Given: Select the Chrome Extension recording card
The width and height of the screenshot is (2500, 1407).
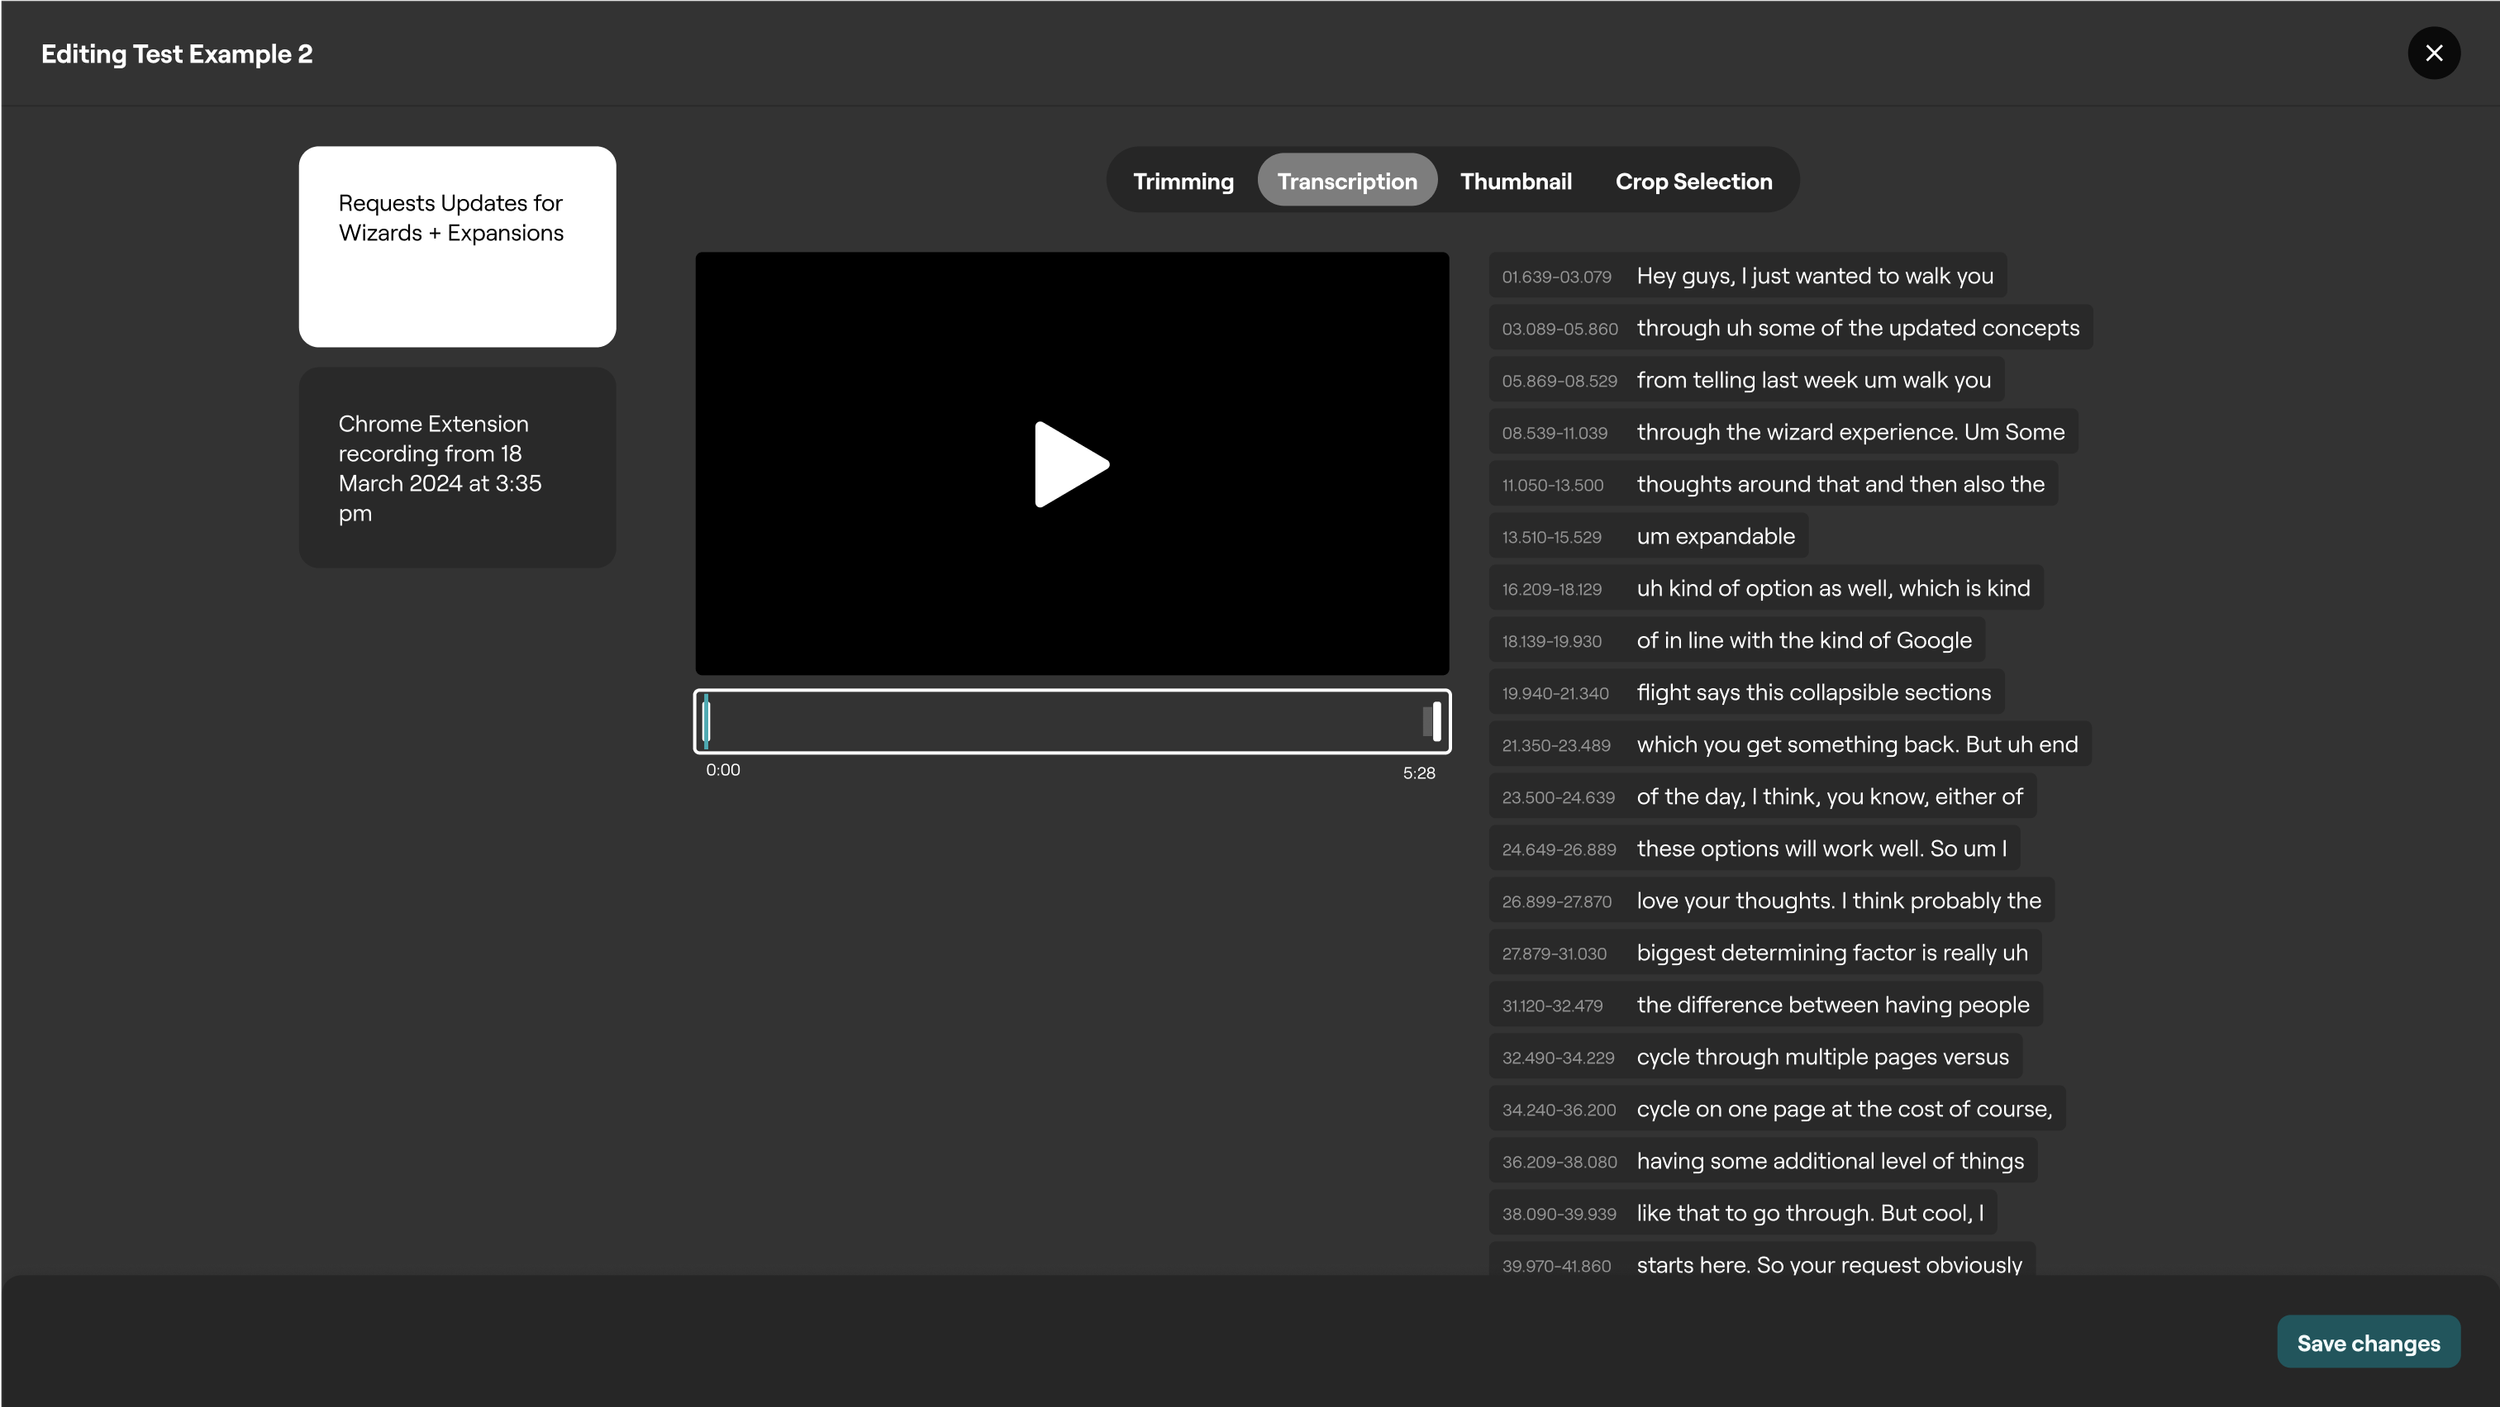Looking at the screenshot, I should 457,467.
